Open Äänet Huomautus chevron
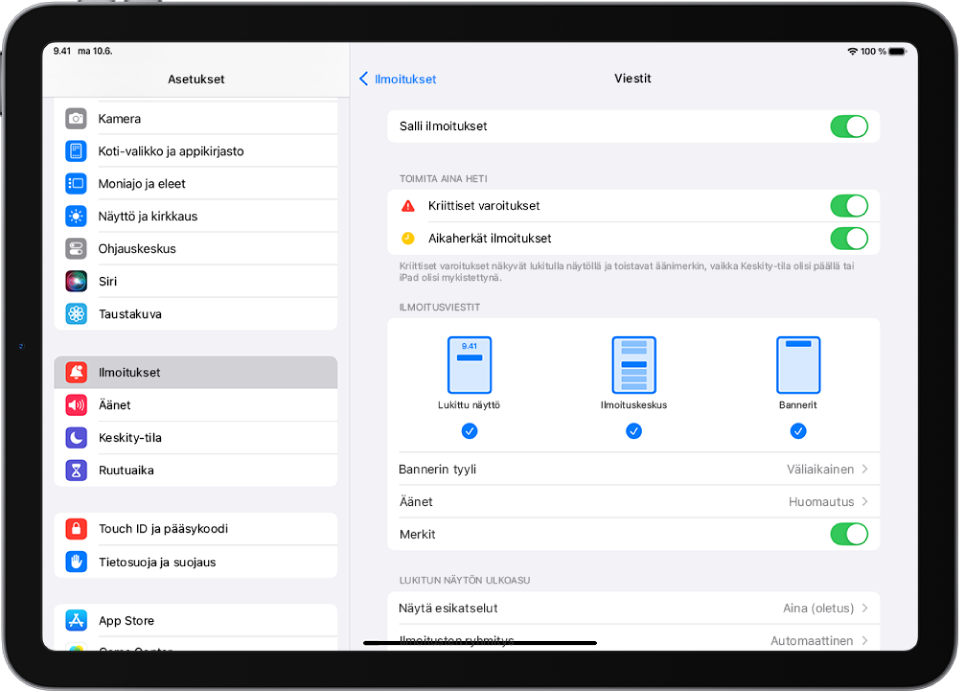 click(x=864, y=502)
